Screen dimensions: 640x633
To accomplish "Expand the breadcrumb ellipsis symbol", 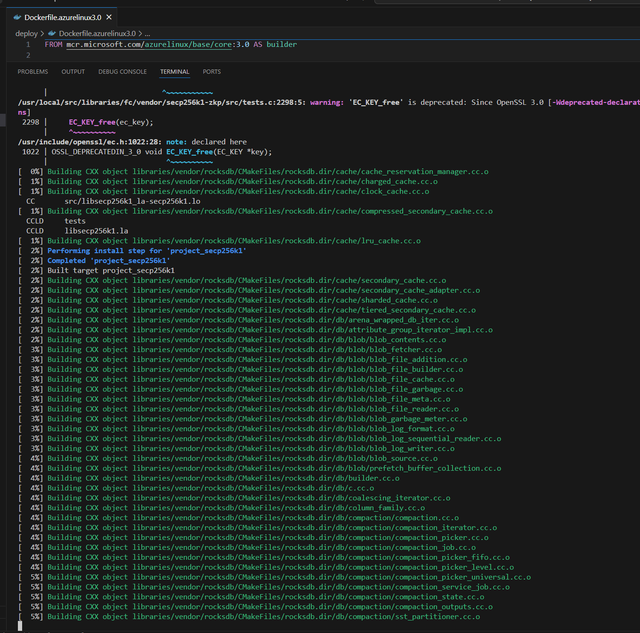I will coord(146,33).
